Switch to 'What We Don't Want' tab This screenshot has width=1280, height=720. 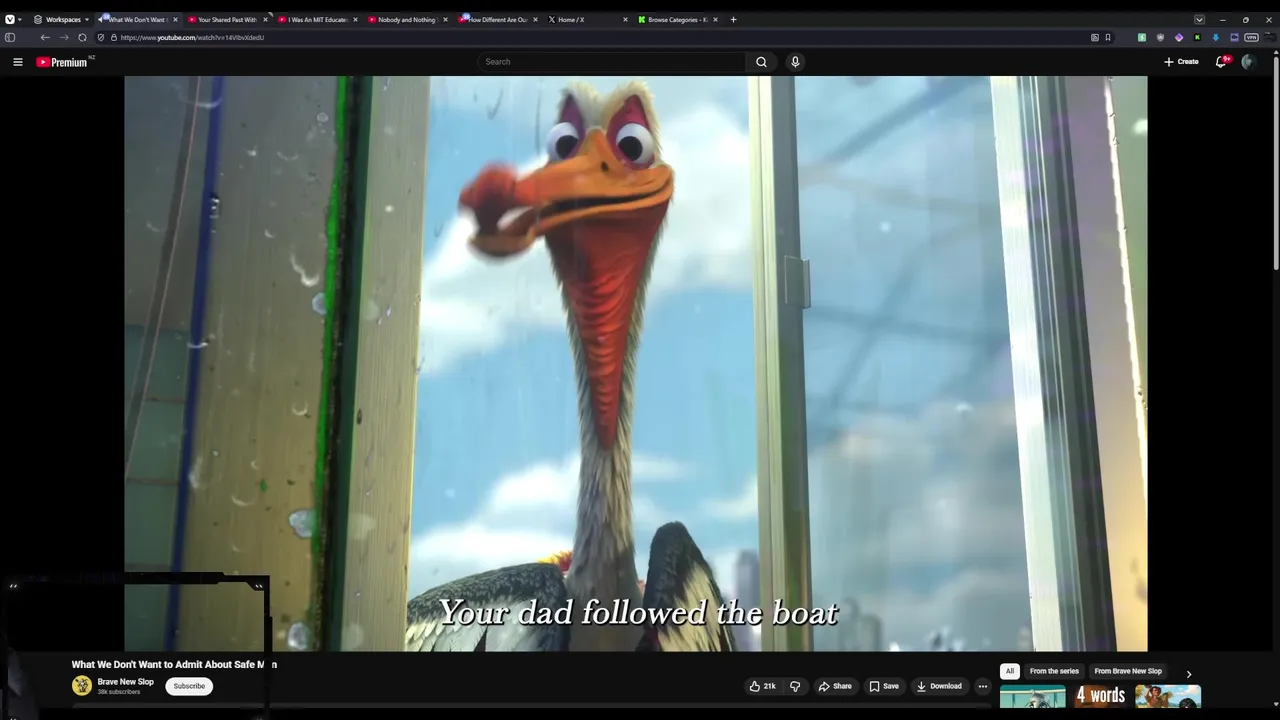(x=137, y=19)
